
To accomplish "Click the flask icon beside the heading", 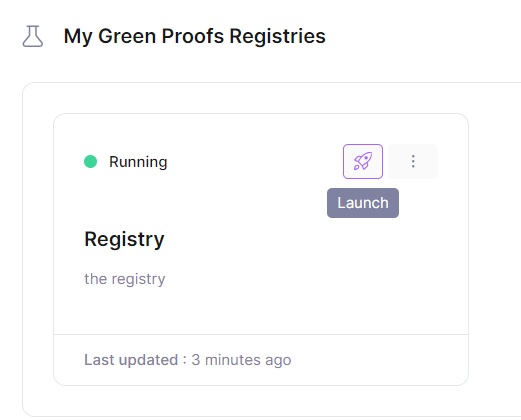I will tap(33, 36).
